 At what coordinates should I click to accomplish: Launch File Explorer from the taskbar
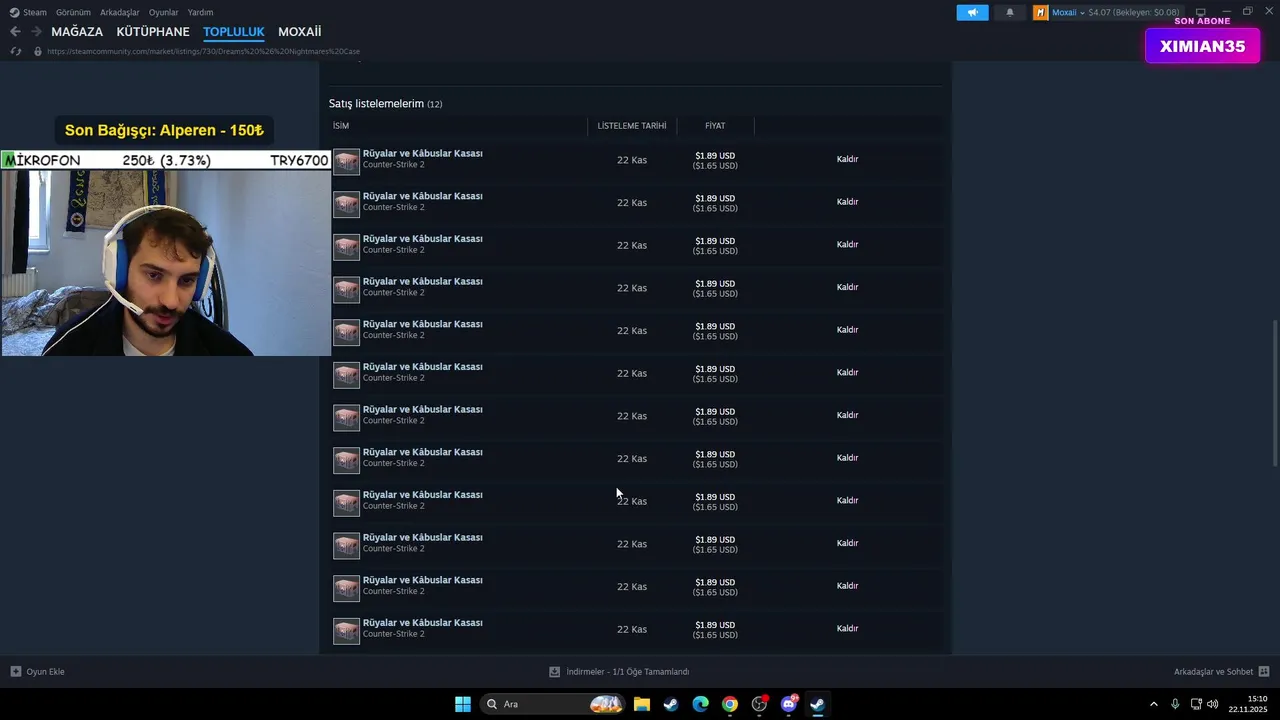pos(642,704)
